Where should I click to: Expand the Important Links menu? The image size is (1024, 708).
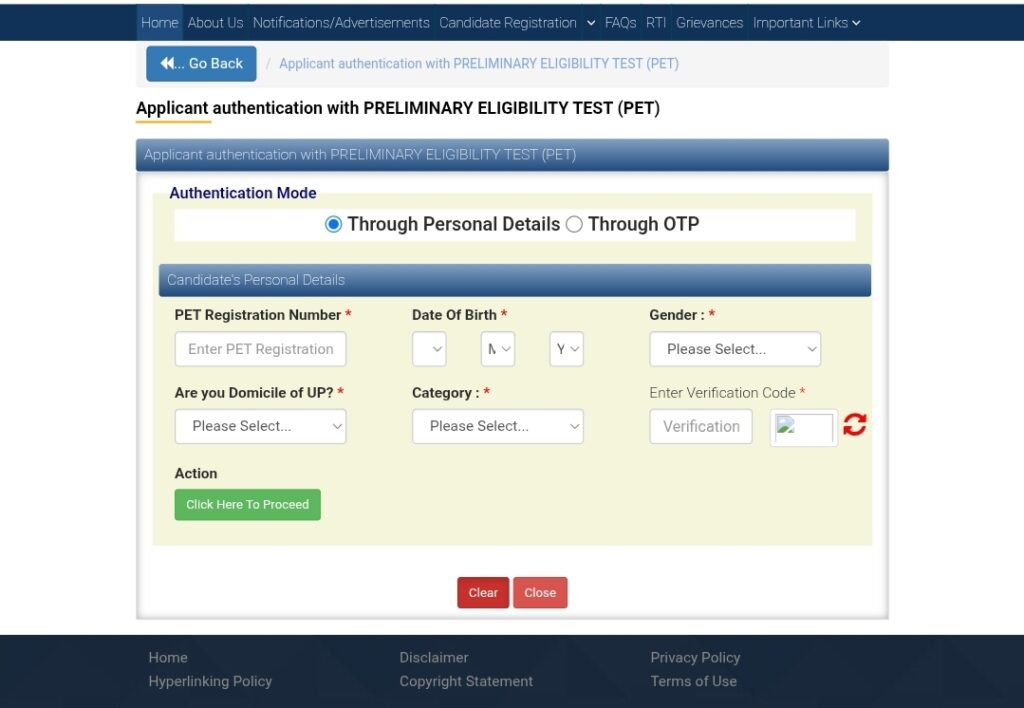tap(806, 22)
